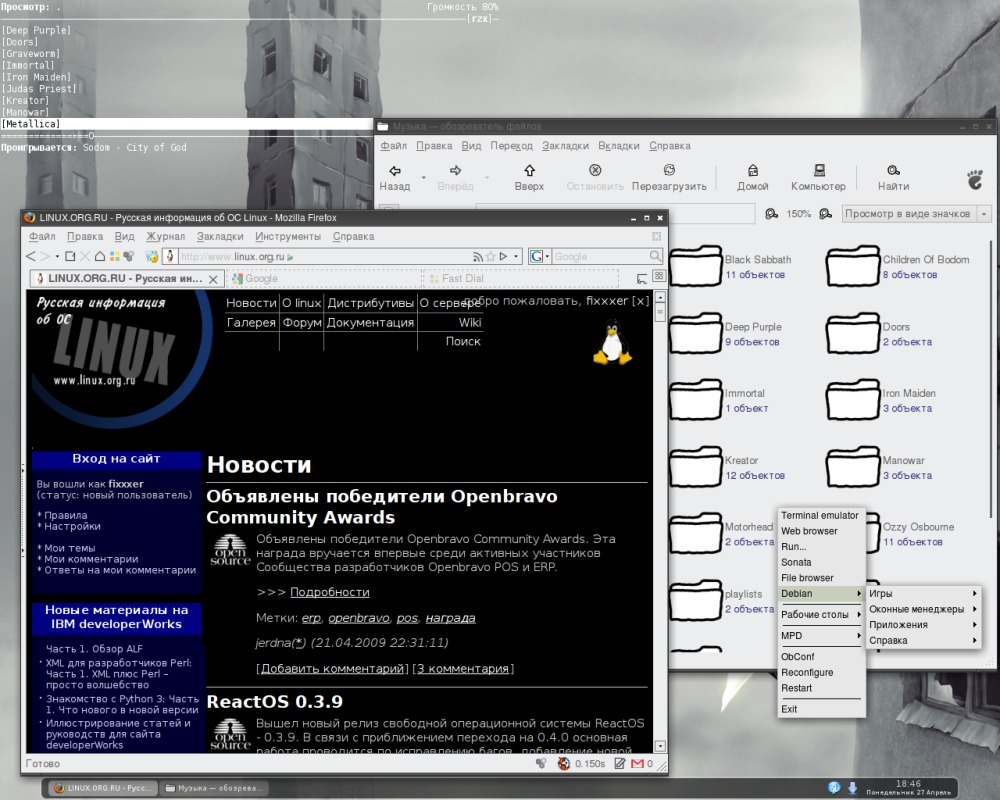Screen dimensions: 1000x800
Task: Click the blue download arrow tray icon
Action: point(853,788)
